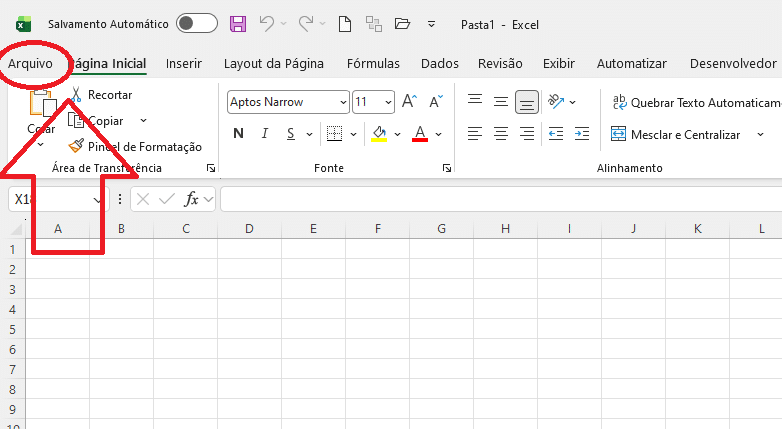Click Pincel de Formatação

pyautogui.click(x=135, y=147)
